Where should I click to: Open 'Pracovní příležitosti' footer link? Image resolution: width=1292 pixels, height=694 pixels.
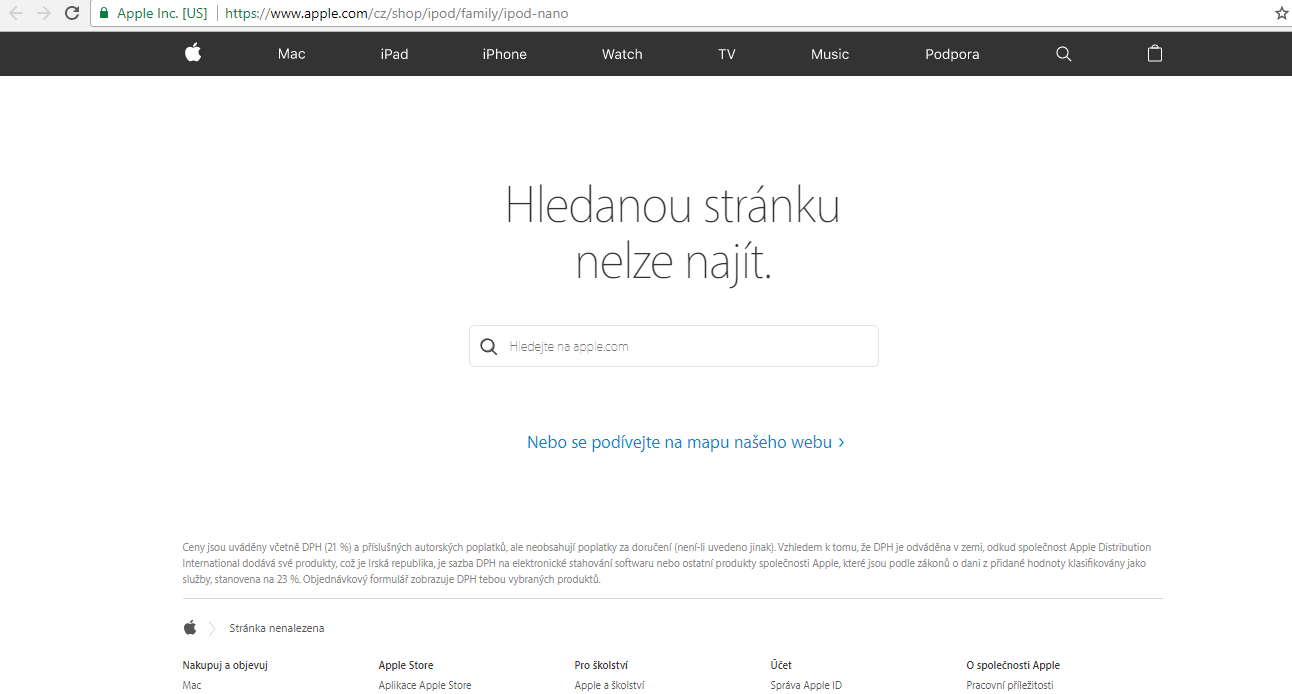coord(1010,685)
